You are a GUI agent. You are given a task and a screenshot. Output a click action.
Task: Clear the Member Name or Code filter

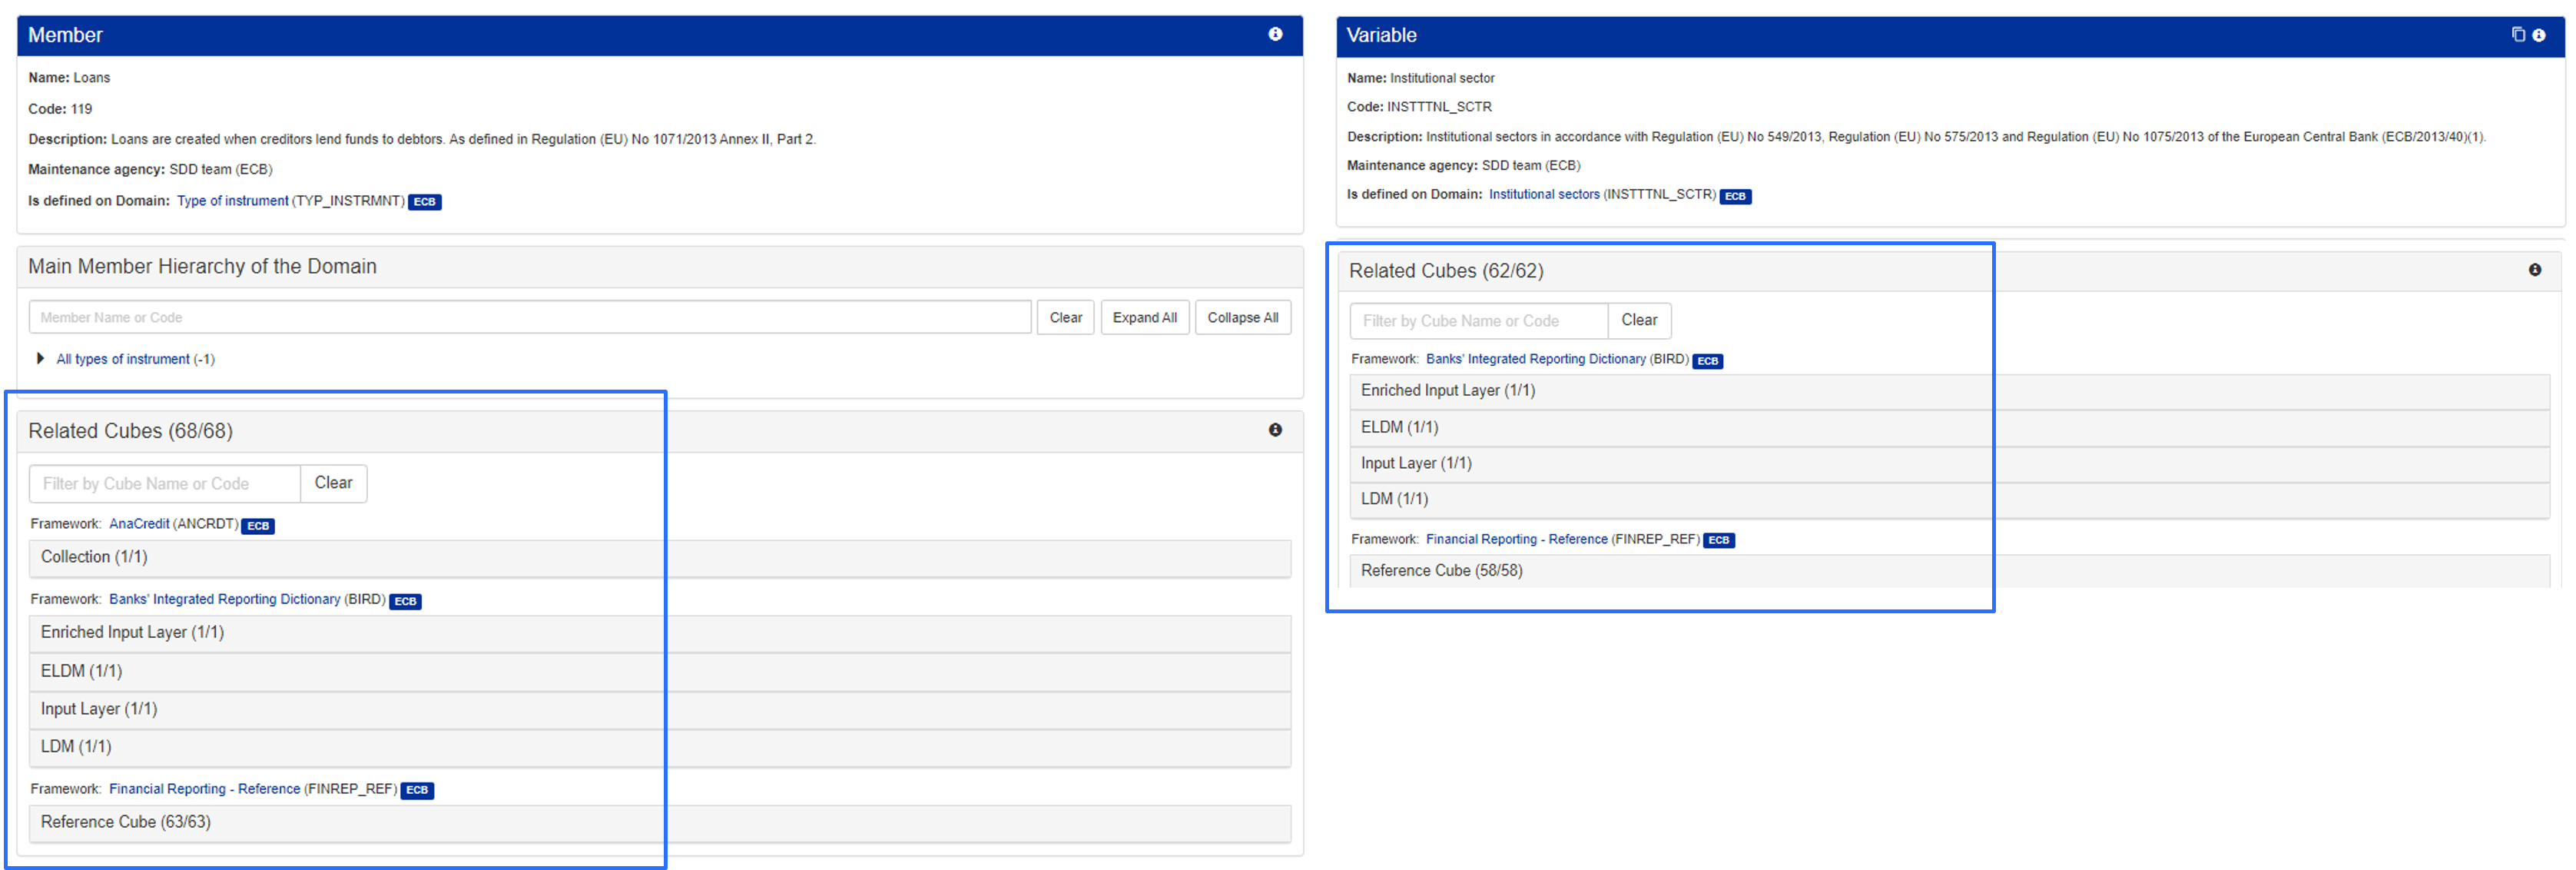point(1065,318)
